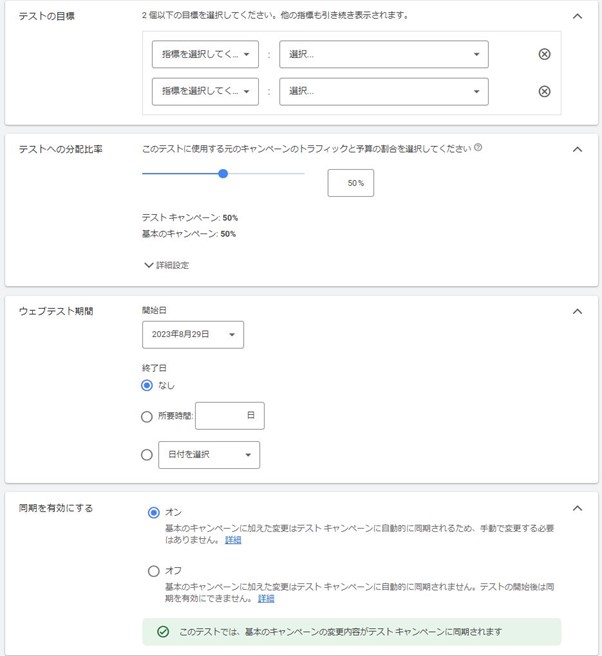Remove the first goal row with X icon
602x656 pixels.
coord(544,54)
